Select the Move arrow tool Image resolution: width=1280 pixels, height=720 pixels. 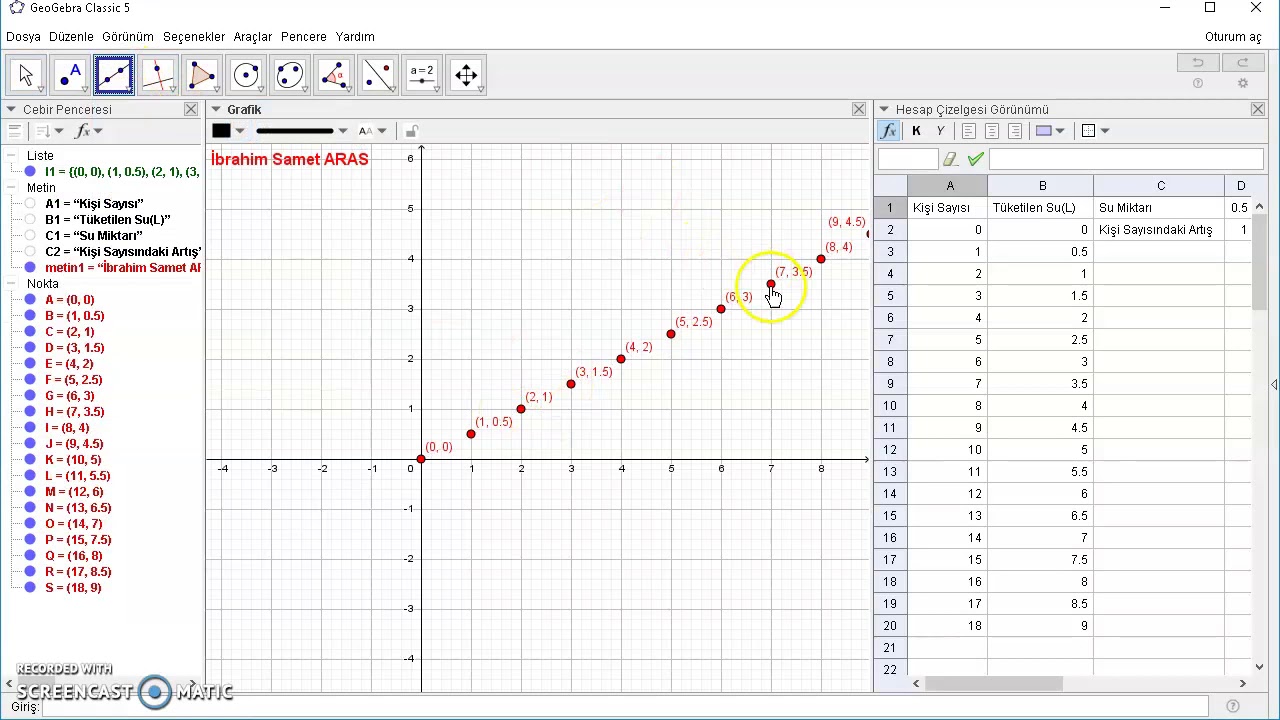[x=26, y=75]
